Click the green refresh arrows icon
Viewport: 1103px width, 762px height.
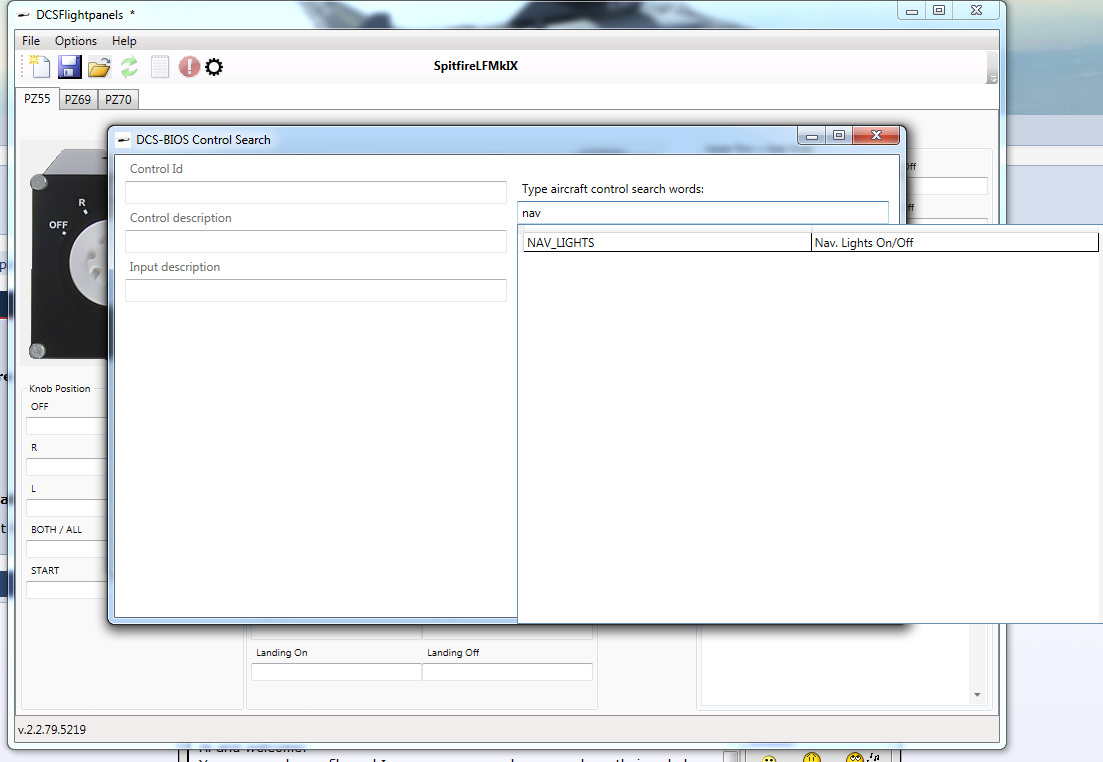129,67
